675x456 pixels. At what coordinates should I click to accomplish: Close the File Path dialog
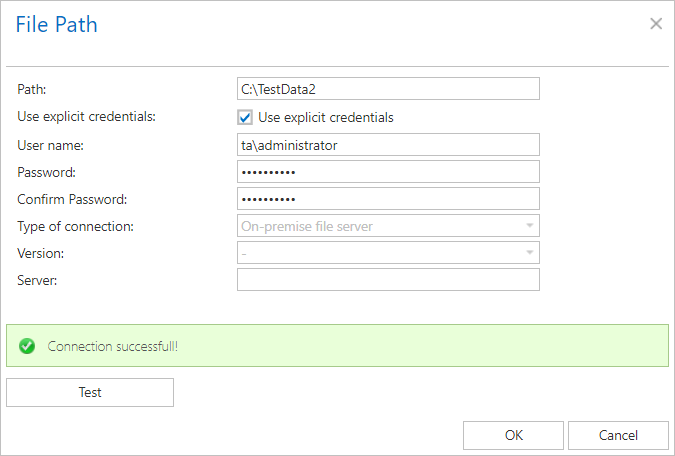656,24
